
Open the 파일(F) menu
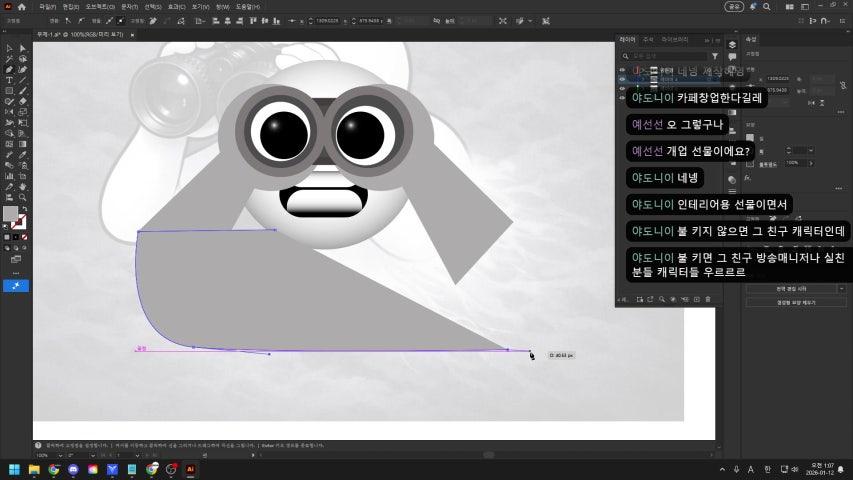tap(47, 7)
